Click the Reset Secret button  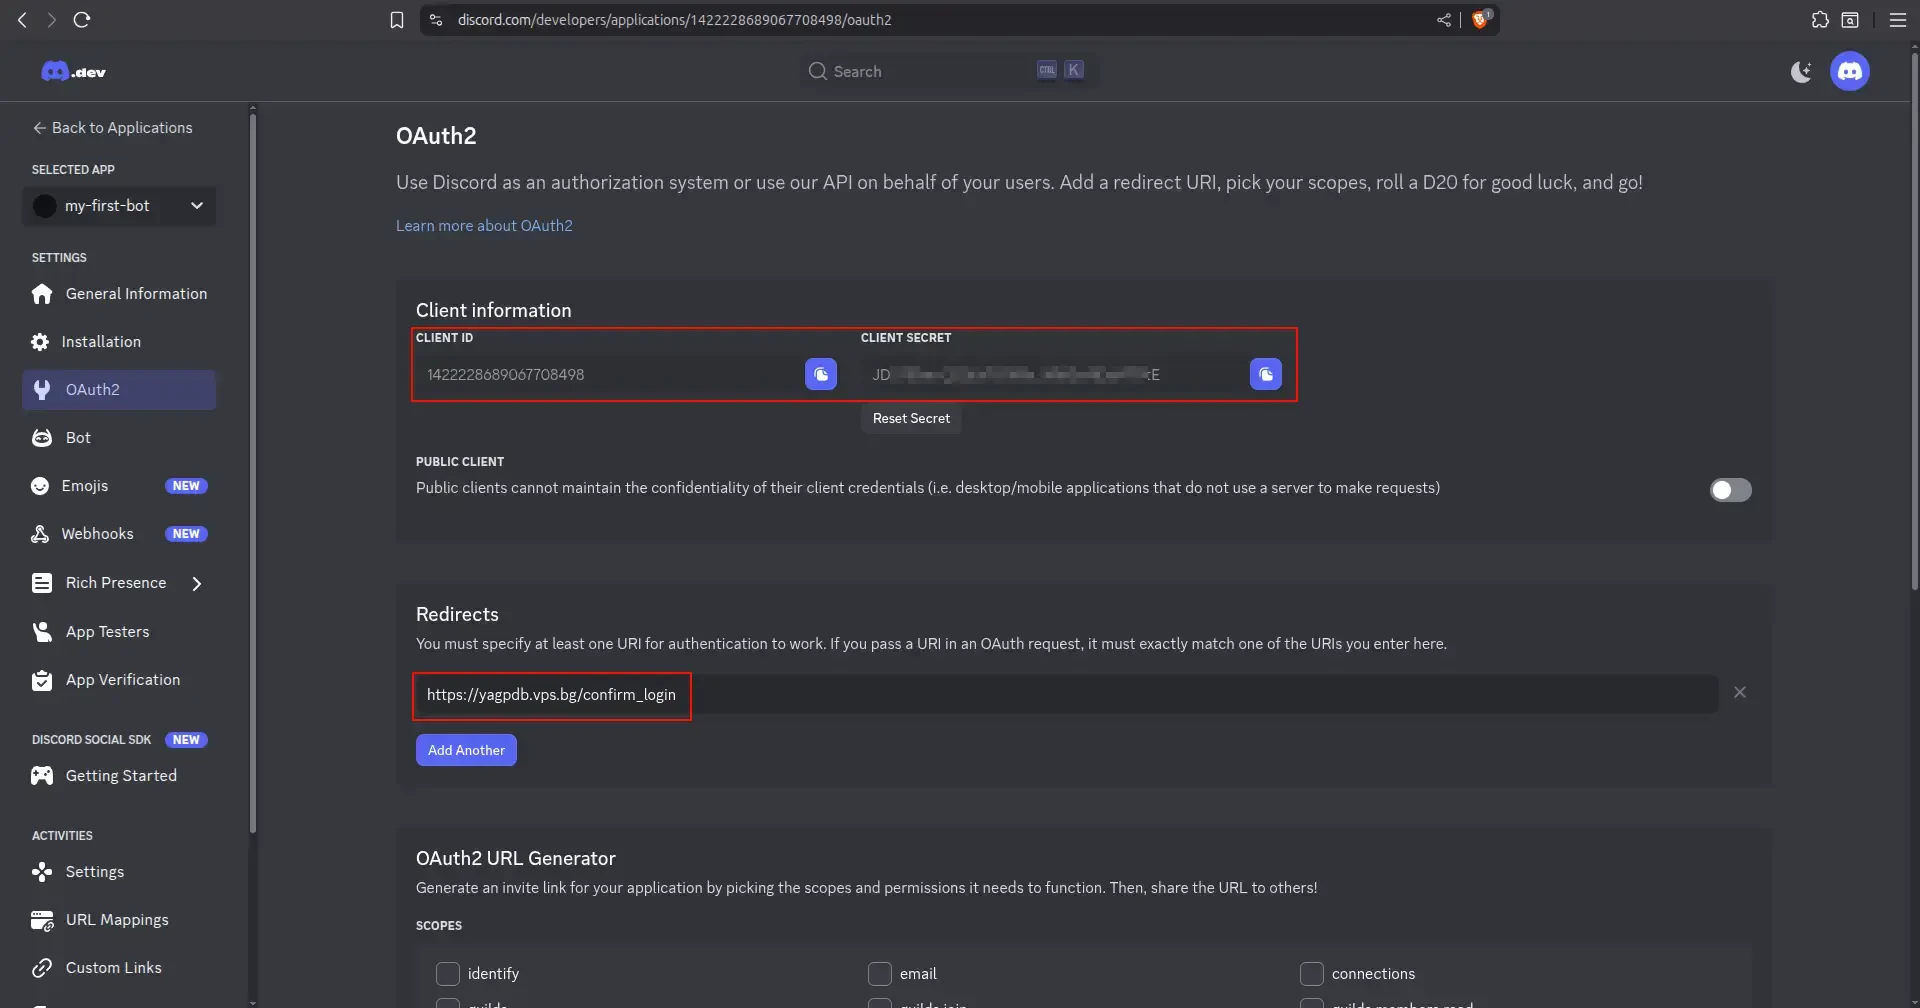911,418
